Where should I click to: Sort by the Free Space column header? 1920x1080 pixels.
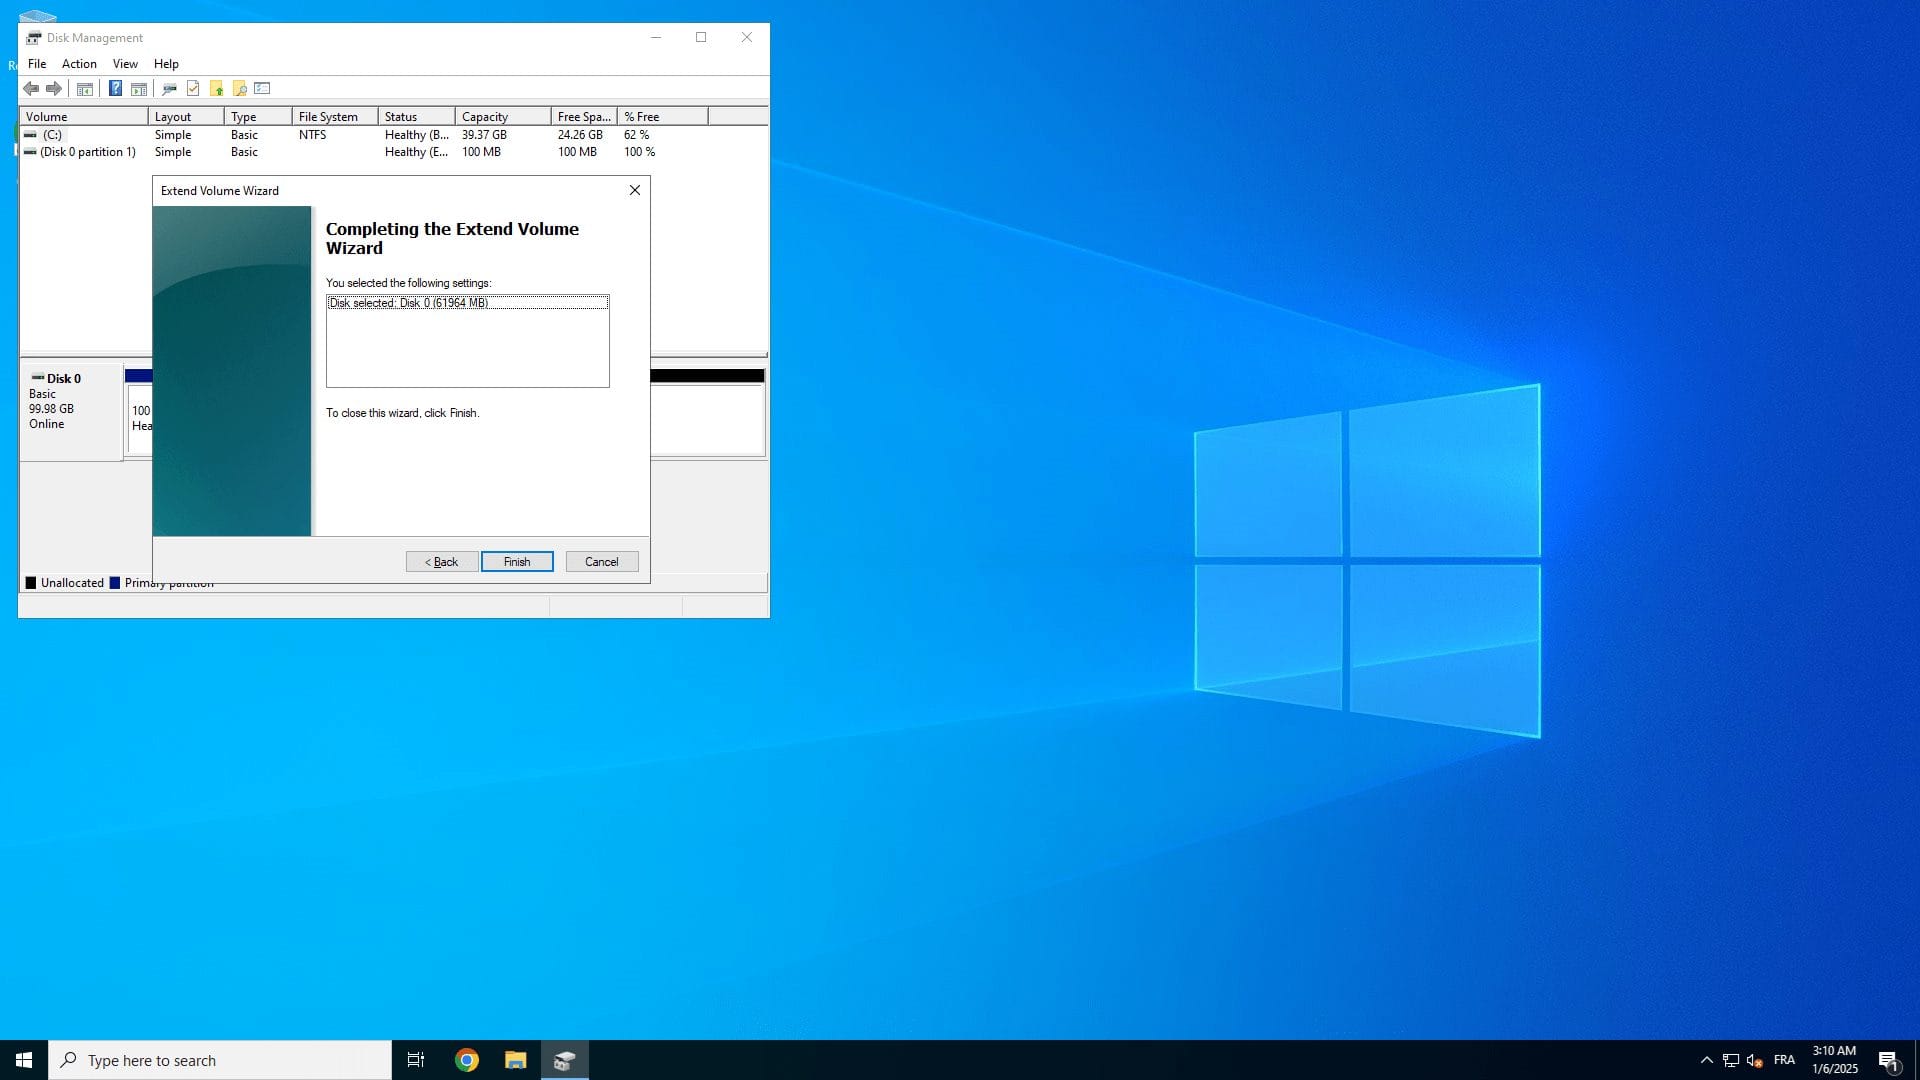pos(584,117)
